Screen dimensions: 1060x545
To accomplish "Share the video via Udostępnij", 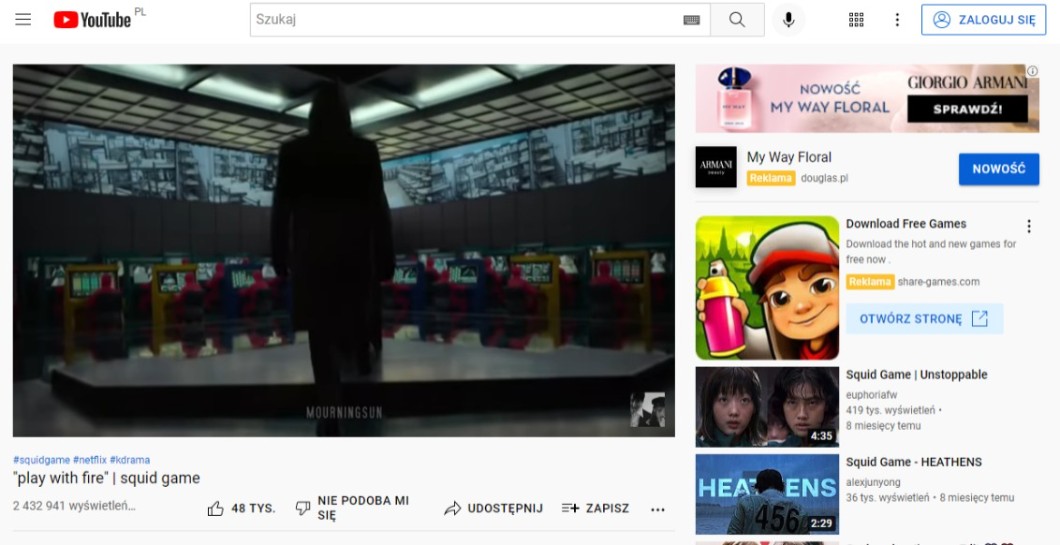I will pyautogui.click(x=493, y=508).
